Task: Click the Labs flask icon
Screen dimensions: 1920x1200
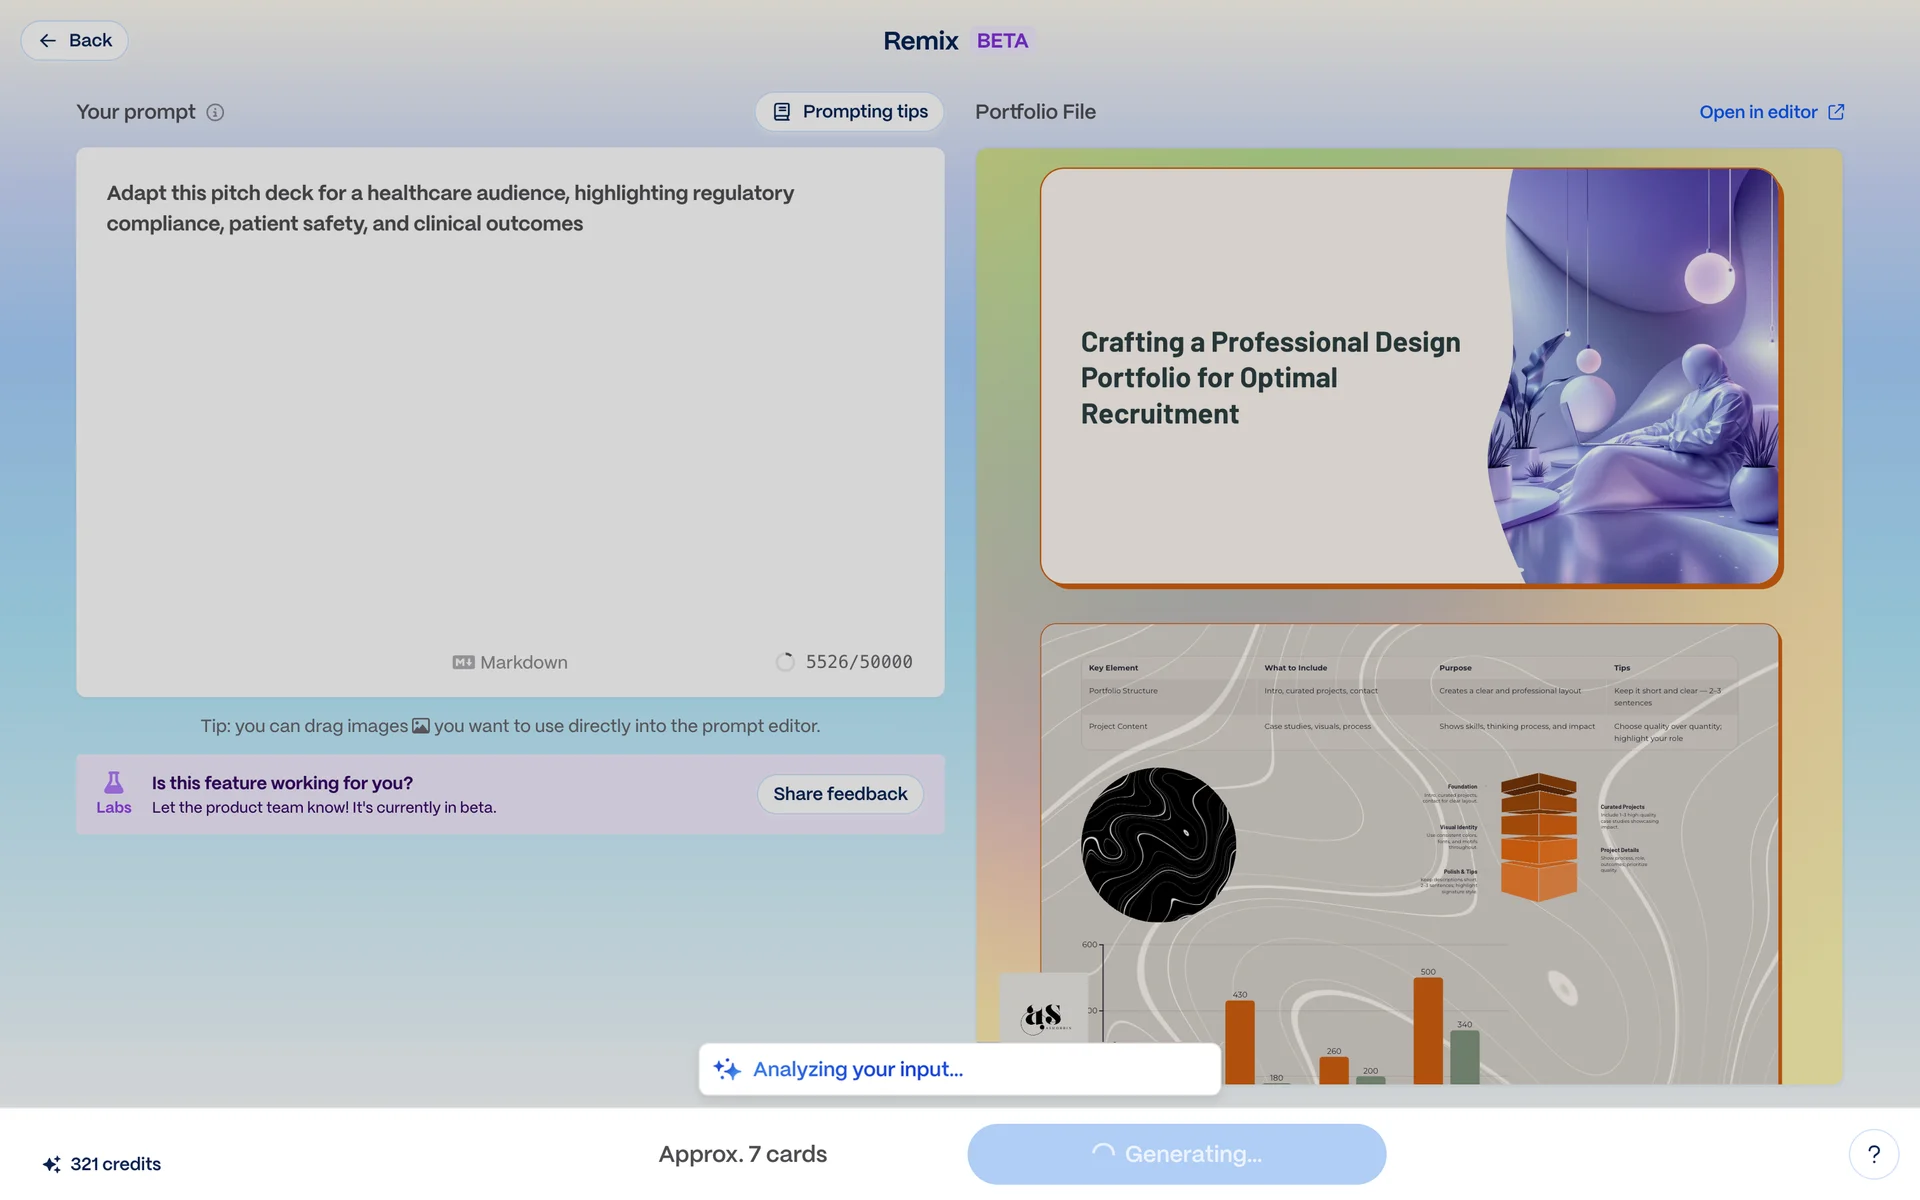Action: click(114, 783)
